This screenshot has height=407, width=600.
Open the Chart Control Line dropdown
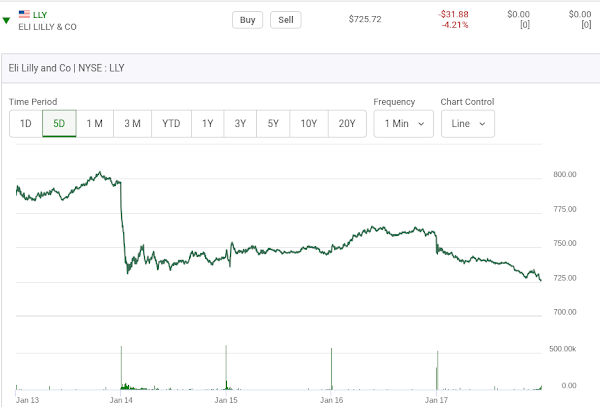(x=468, y=124)
